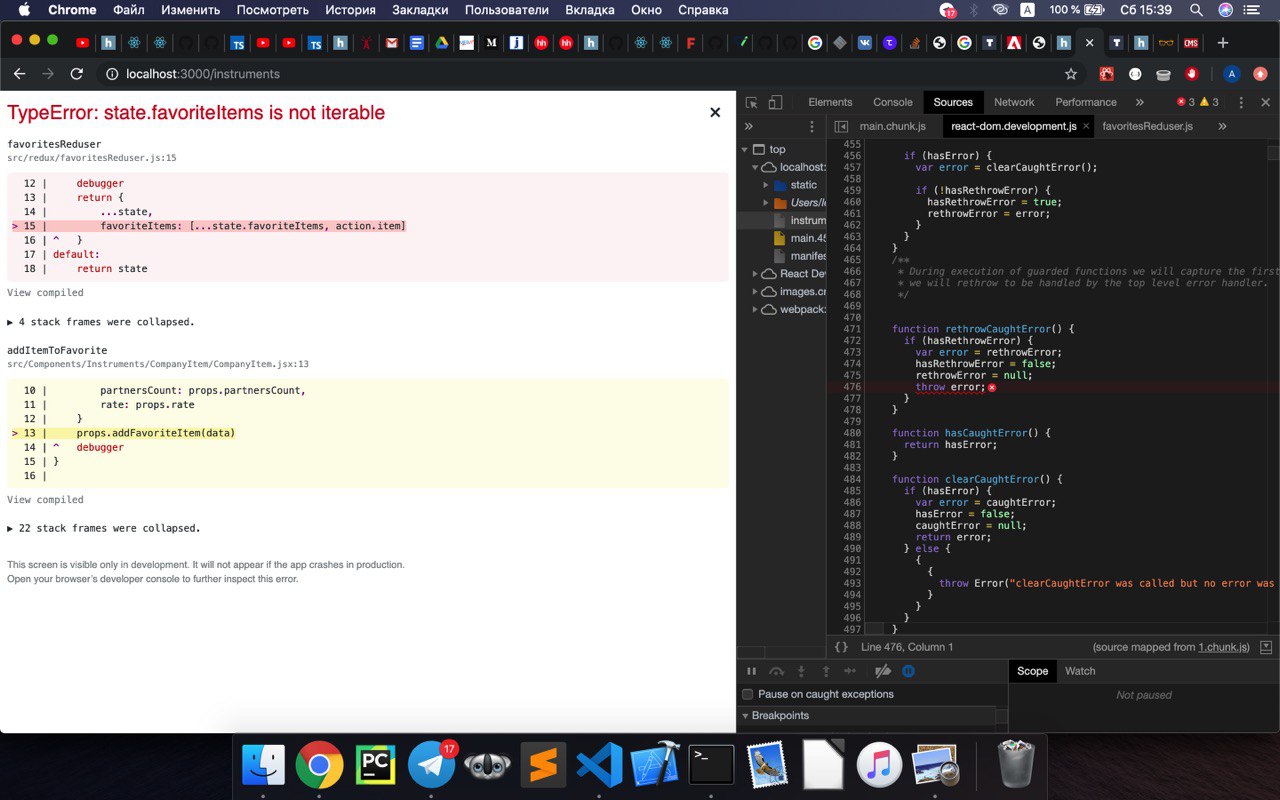Pretty print the source with the braces icon
Viewport: 1280px width, 800px height.
(842, 647)
